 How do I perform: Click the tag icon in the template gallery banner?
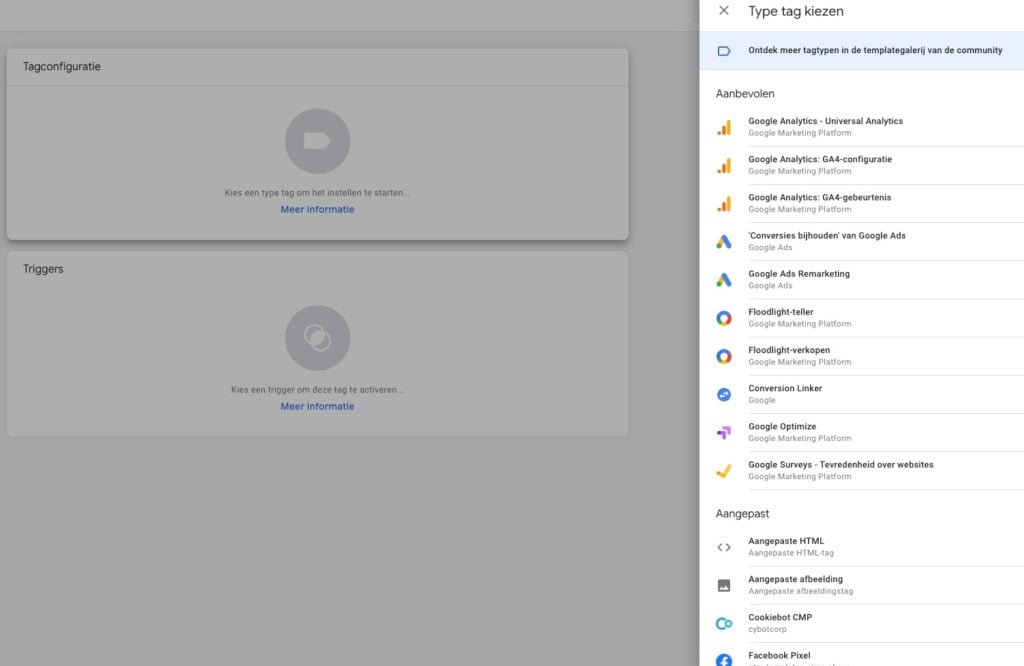click(724, 51)
